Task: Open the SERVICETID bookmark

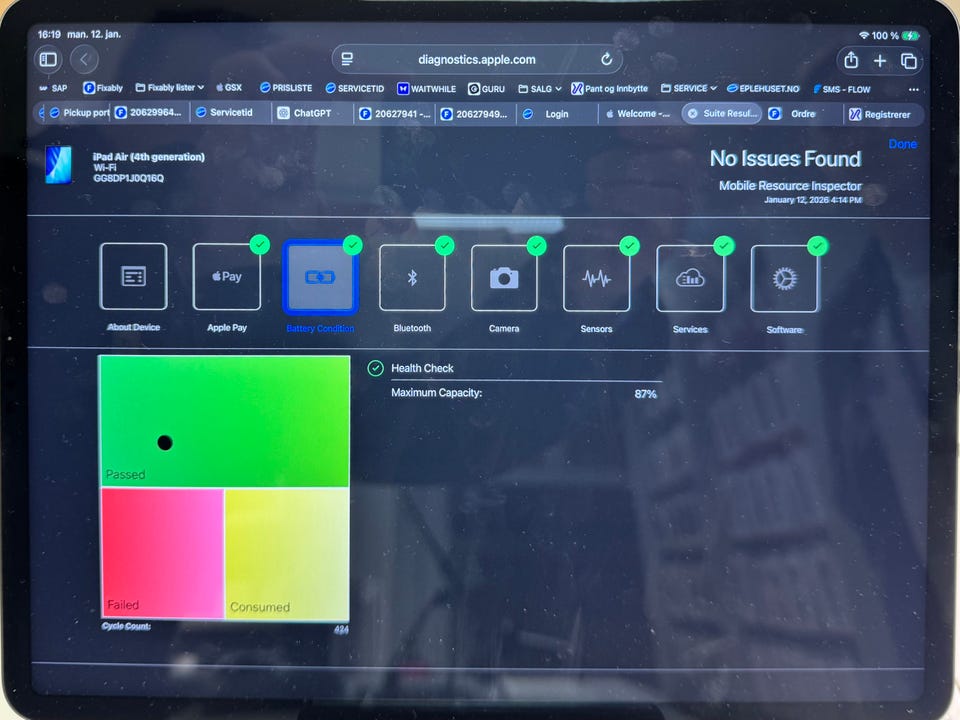Action: [x=354, y=88]
